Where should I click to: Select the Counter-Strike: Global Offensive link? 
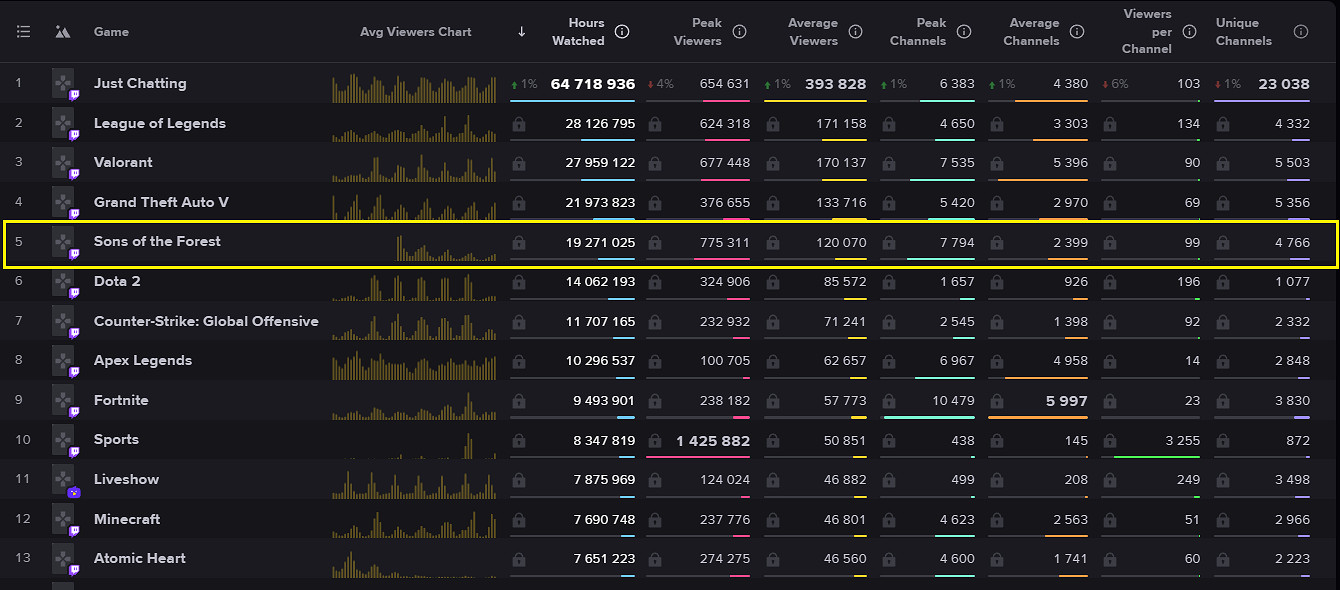click(206, 321)
